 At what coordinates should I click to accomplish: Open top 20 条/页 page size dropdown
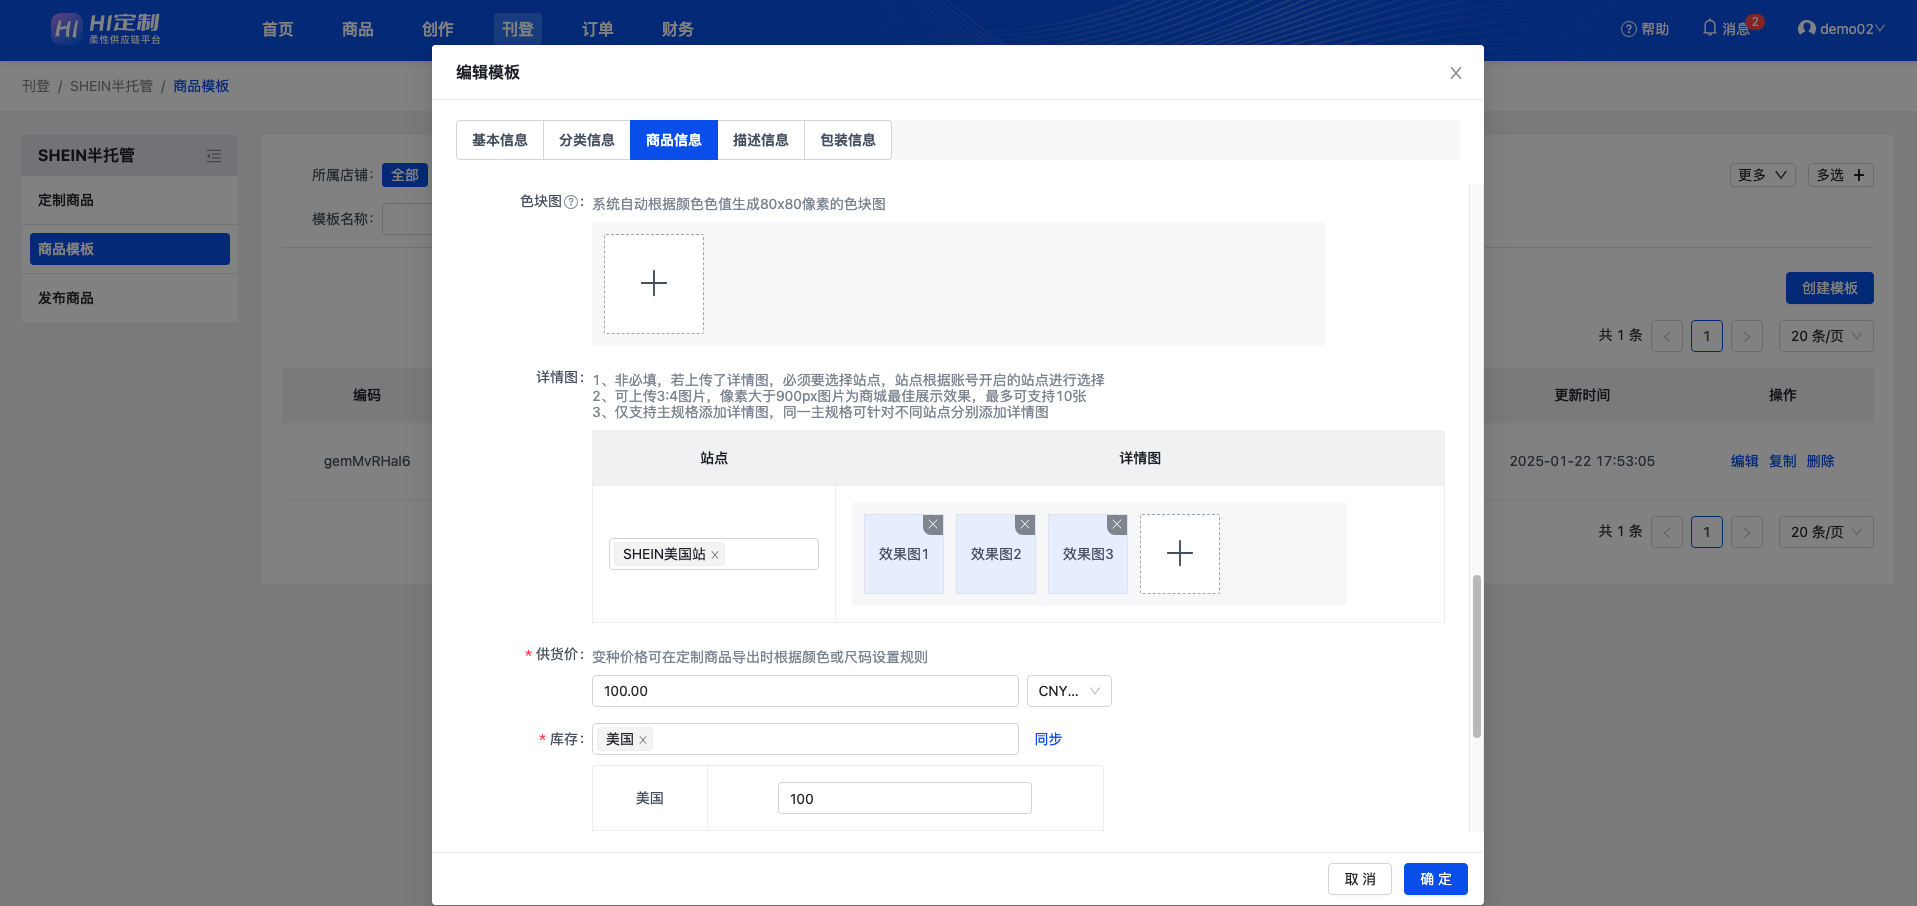tap(1826, 336)
